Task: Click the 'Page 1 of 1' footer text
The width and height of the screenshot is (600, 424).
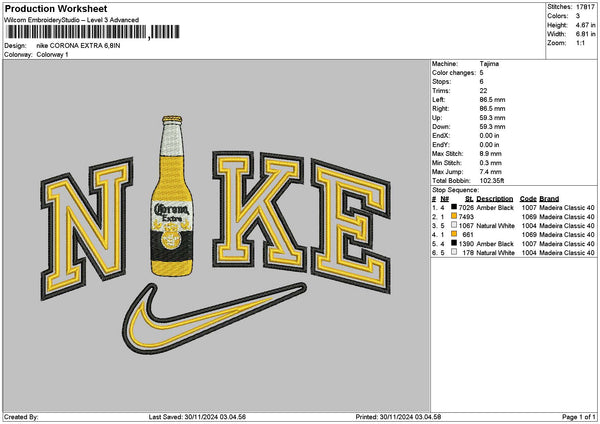Action: (x=579, y=417)
